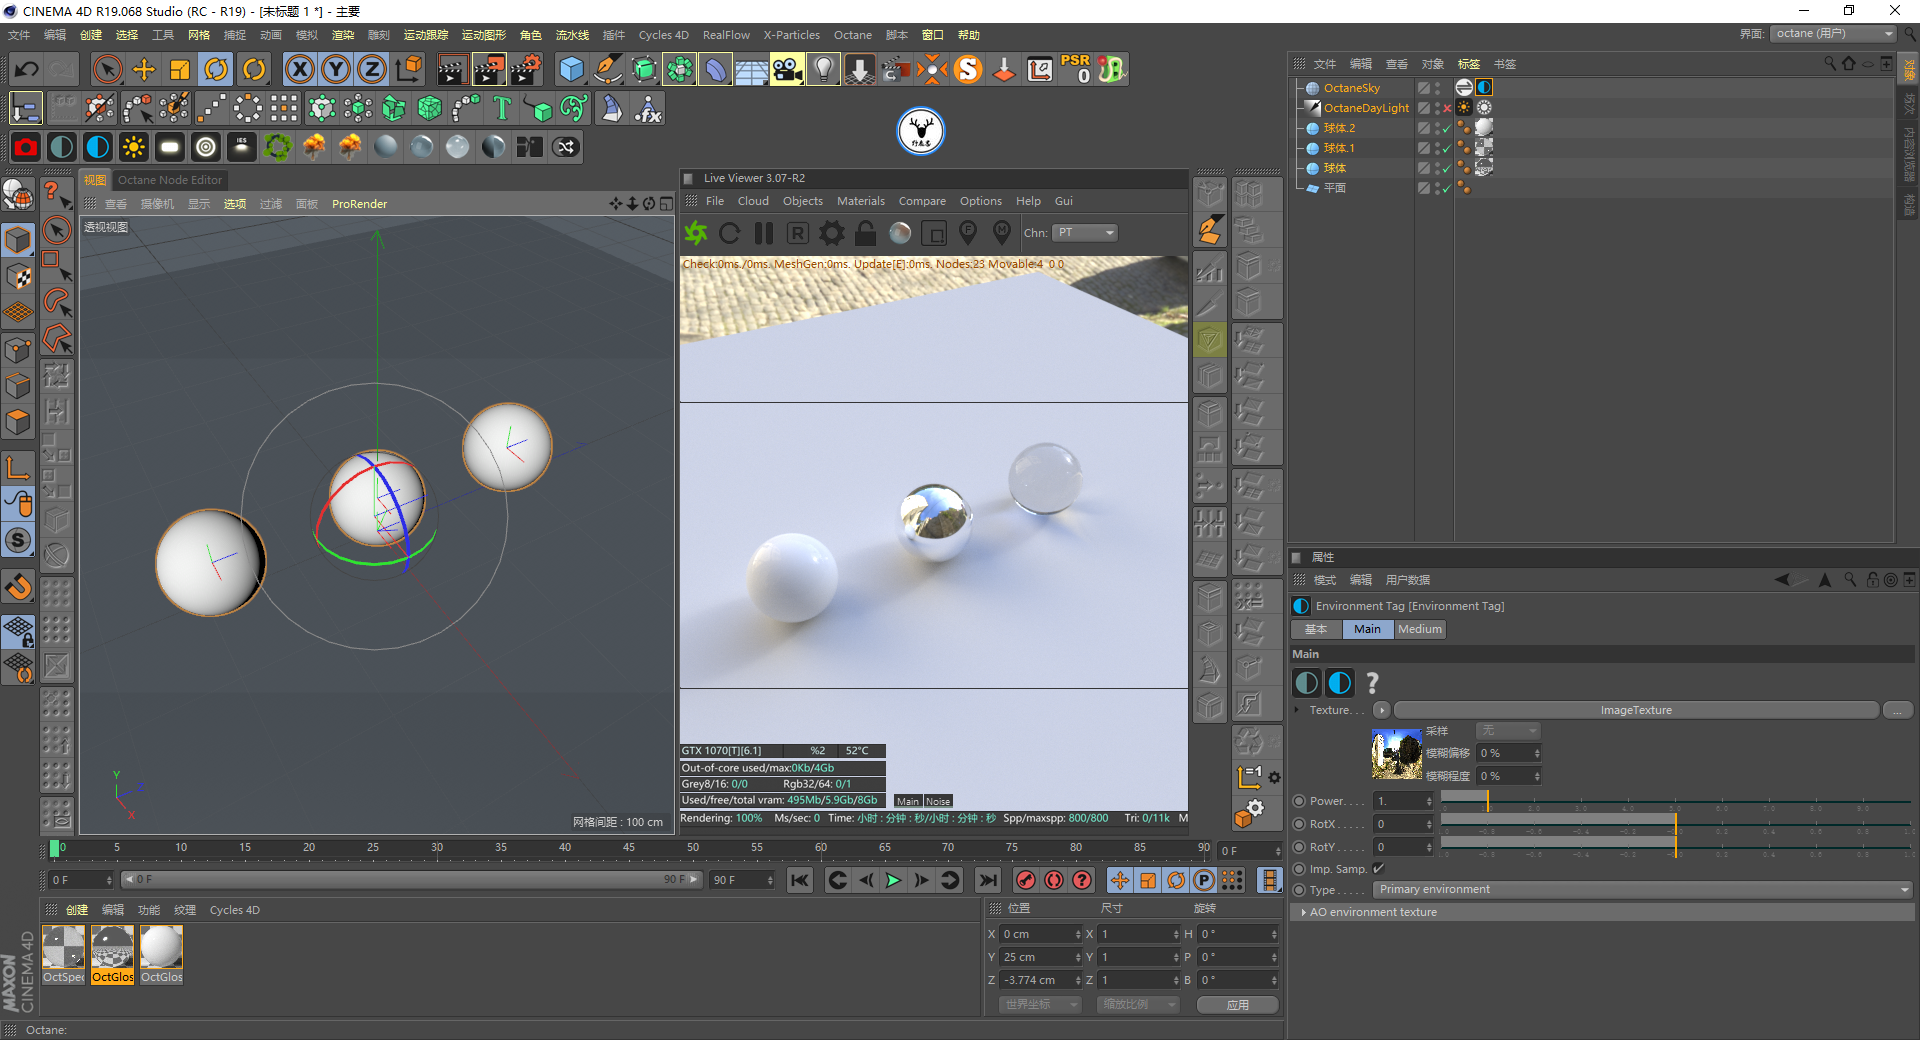Open Live Viewer Materials menu

coord(861,201)
